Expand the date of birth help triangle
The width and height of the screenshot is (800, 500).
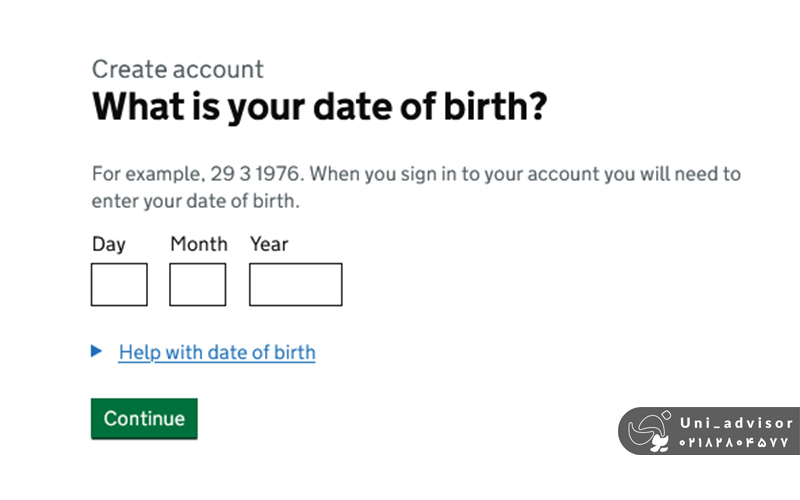pyautogui.click(x=97, y=351)
